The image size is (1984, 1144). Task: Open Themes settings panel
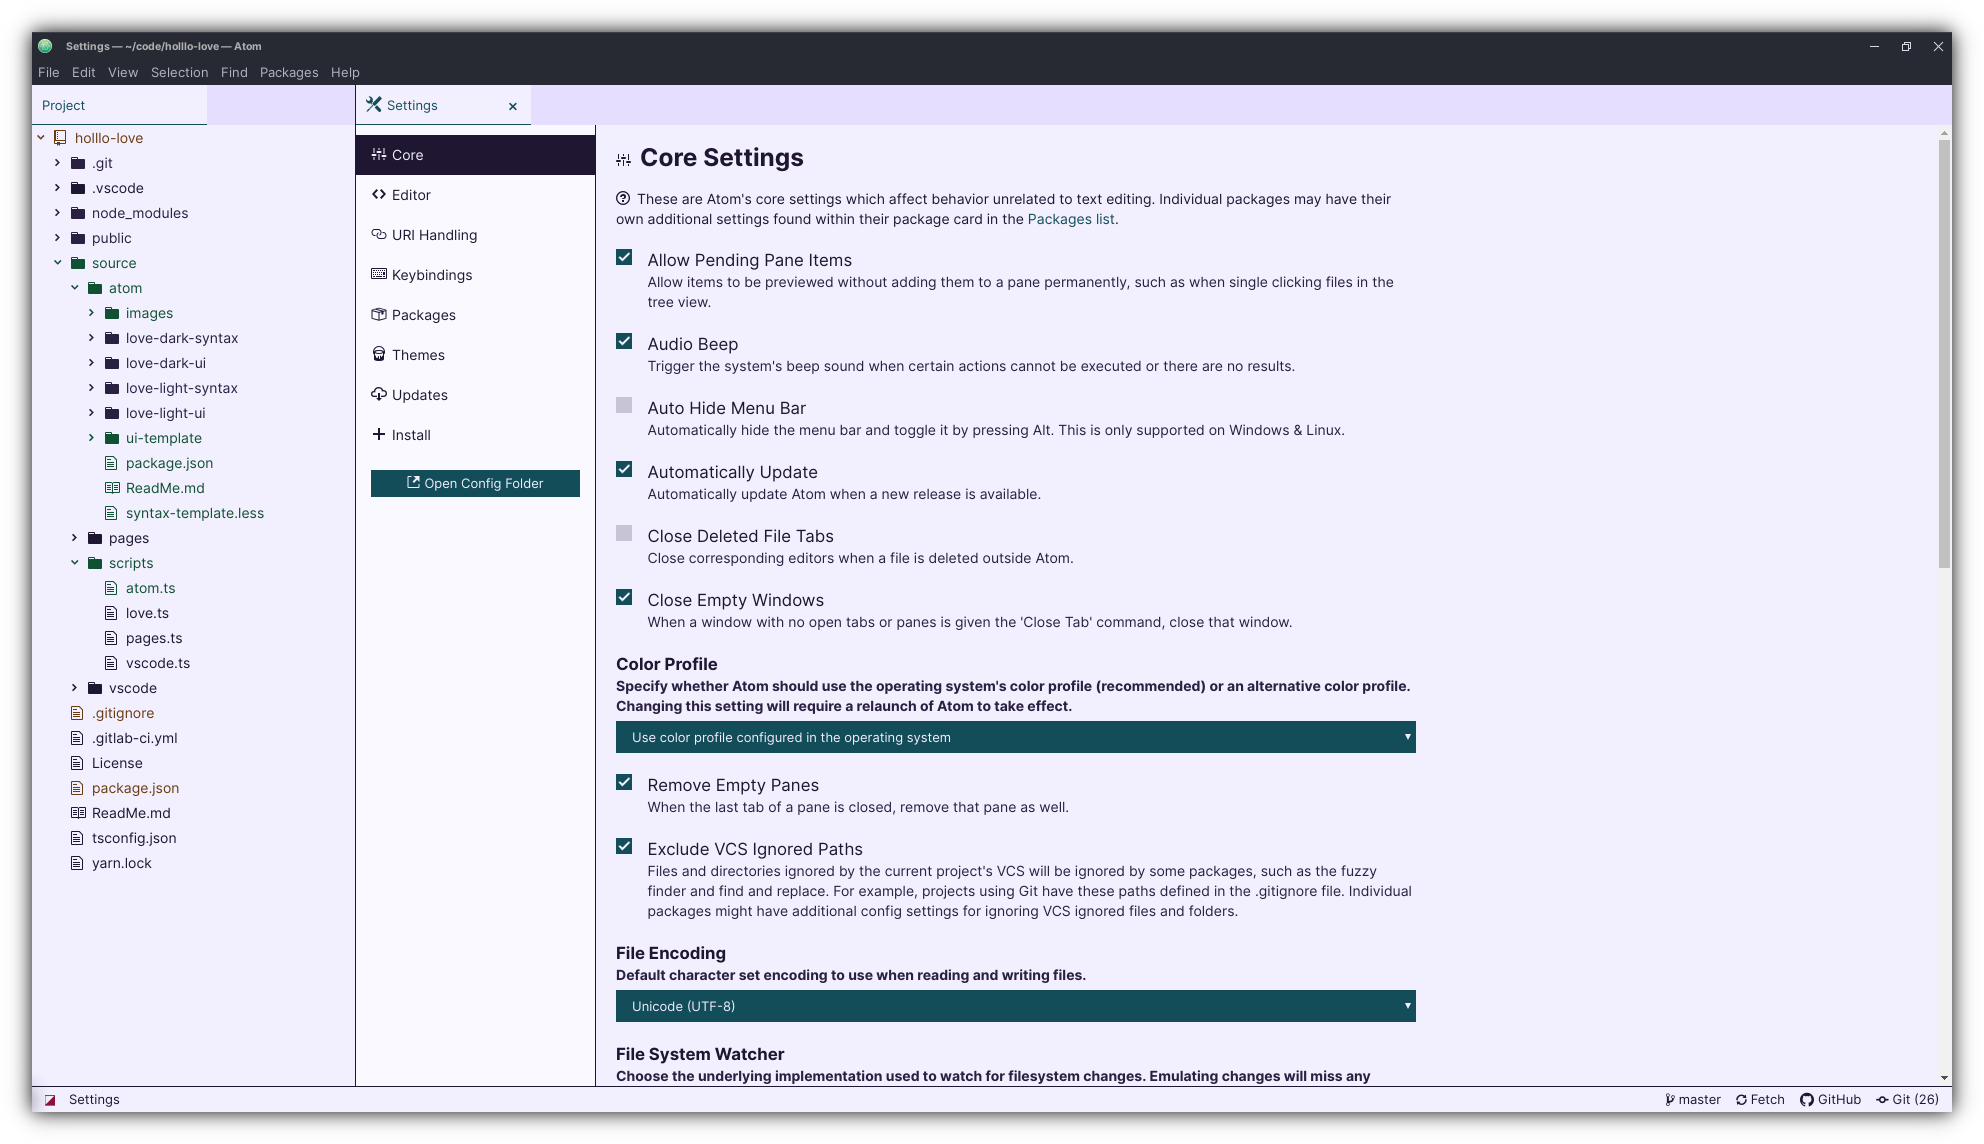point(418,354)
